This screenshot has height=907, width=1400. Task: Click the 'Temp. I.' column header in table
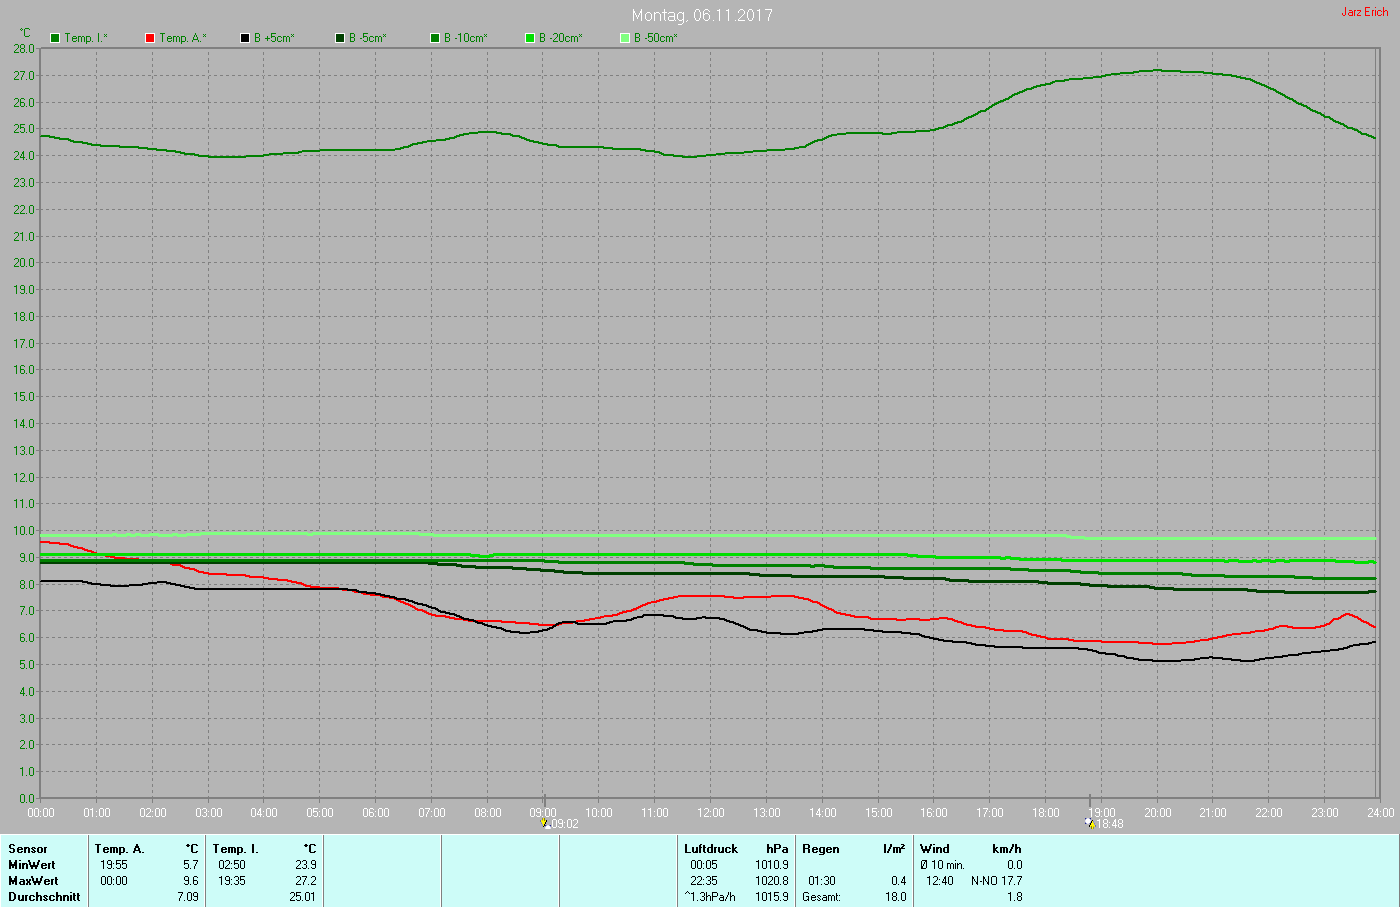click(235, 849)
